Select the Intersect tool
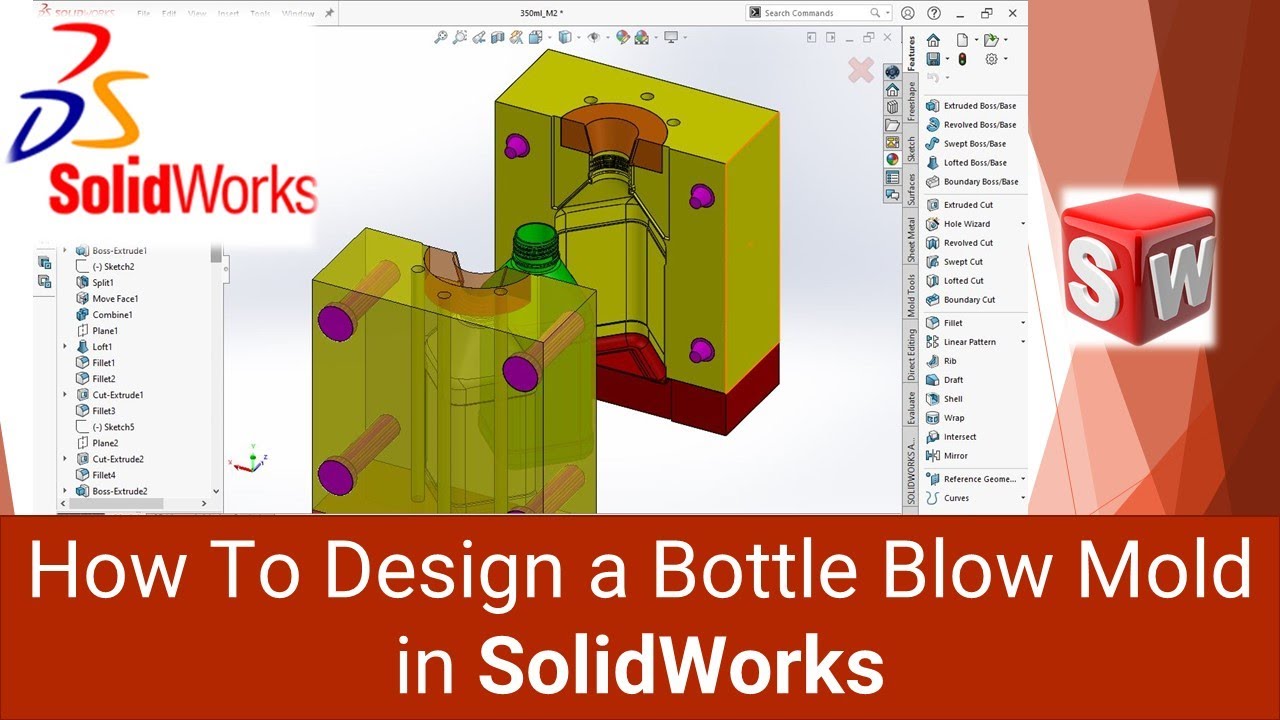 tap(951, 437)
